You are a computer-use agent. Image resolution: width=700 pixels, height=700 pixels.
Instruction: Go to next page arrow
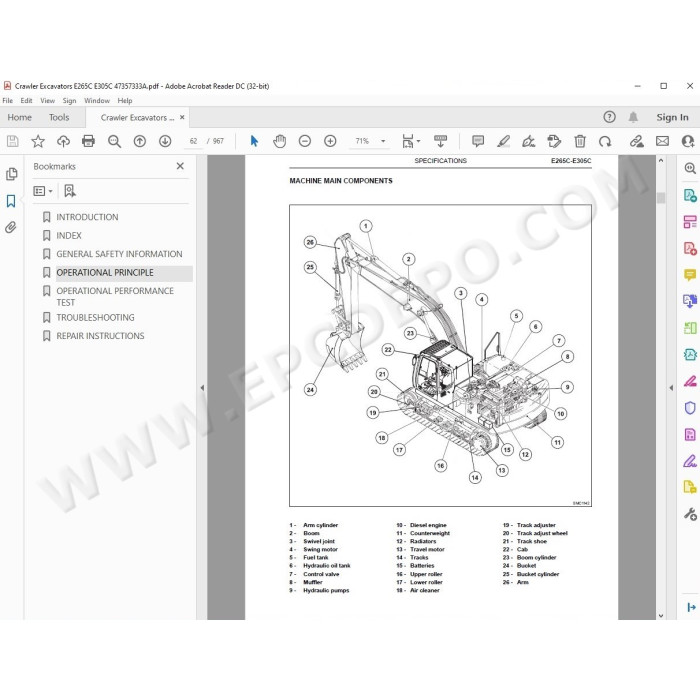pyautogui.click(x=165, y=142)
